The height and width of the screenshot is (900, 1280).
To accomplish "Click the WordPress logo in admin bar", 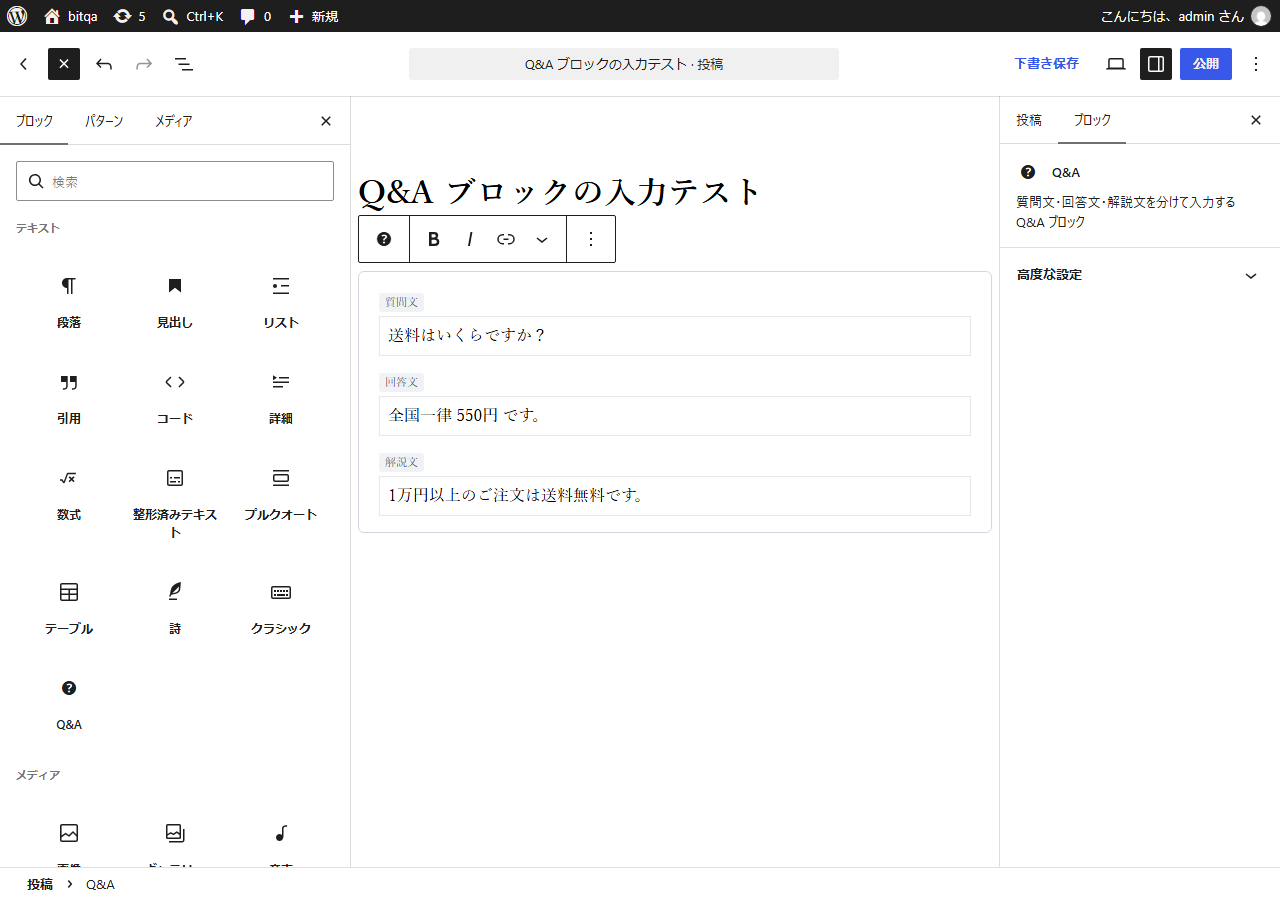I will (x=17, y=16).
